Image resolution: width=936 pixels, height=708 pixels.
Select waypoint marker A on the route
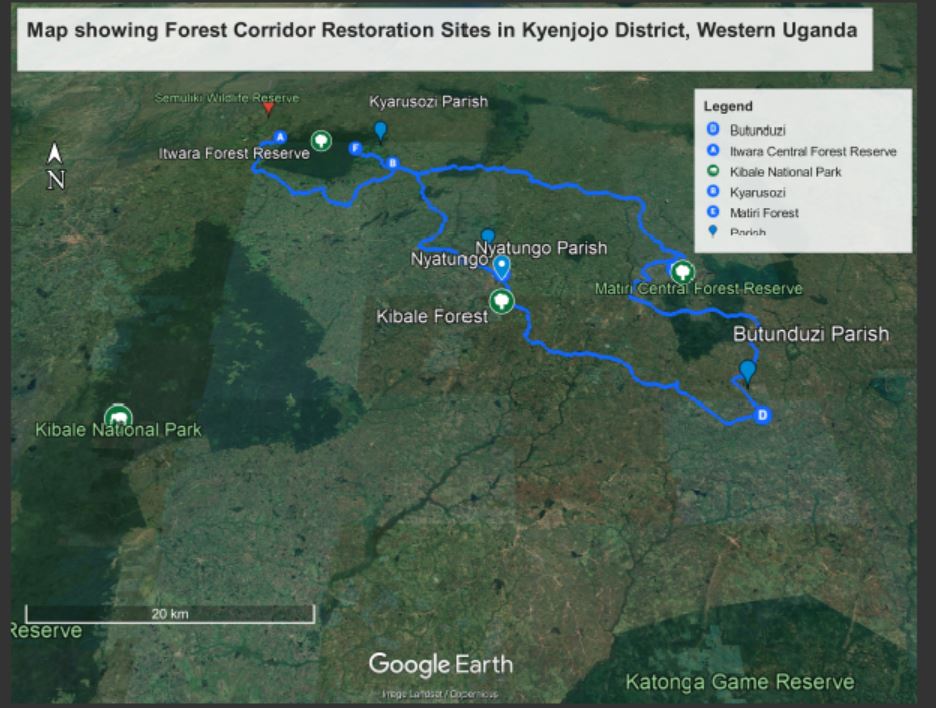[x=280, y=136]
